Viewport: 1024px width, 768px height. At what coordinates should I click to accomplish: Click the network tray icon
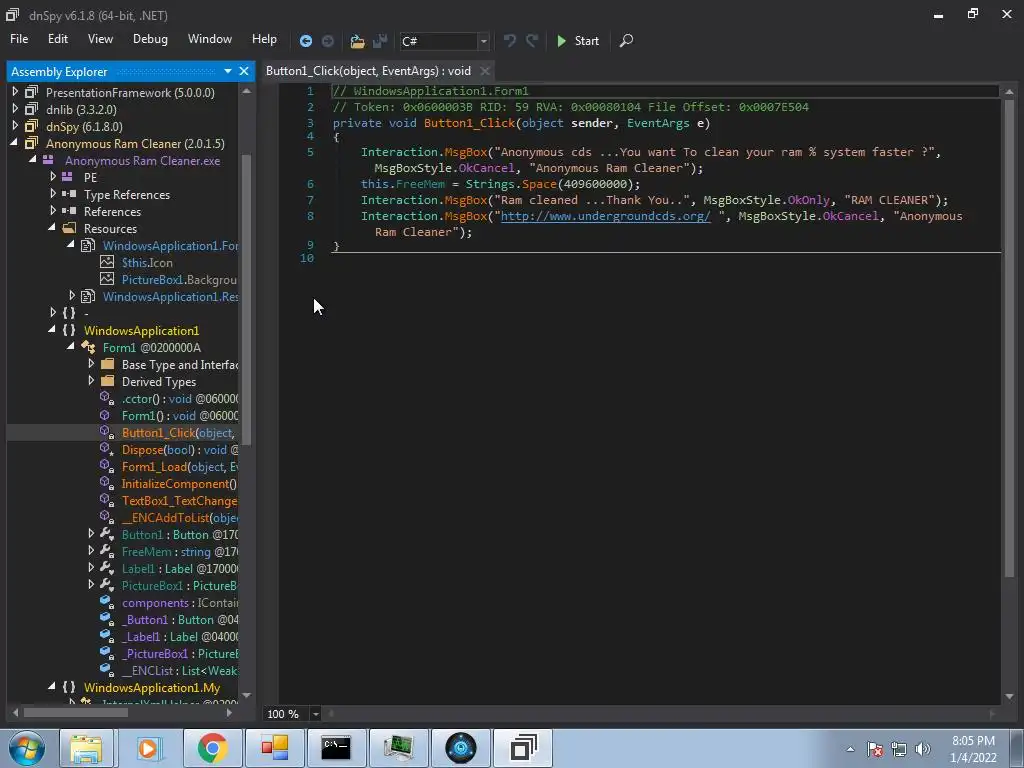(x=899, y=749)
